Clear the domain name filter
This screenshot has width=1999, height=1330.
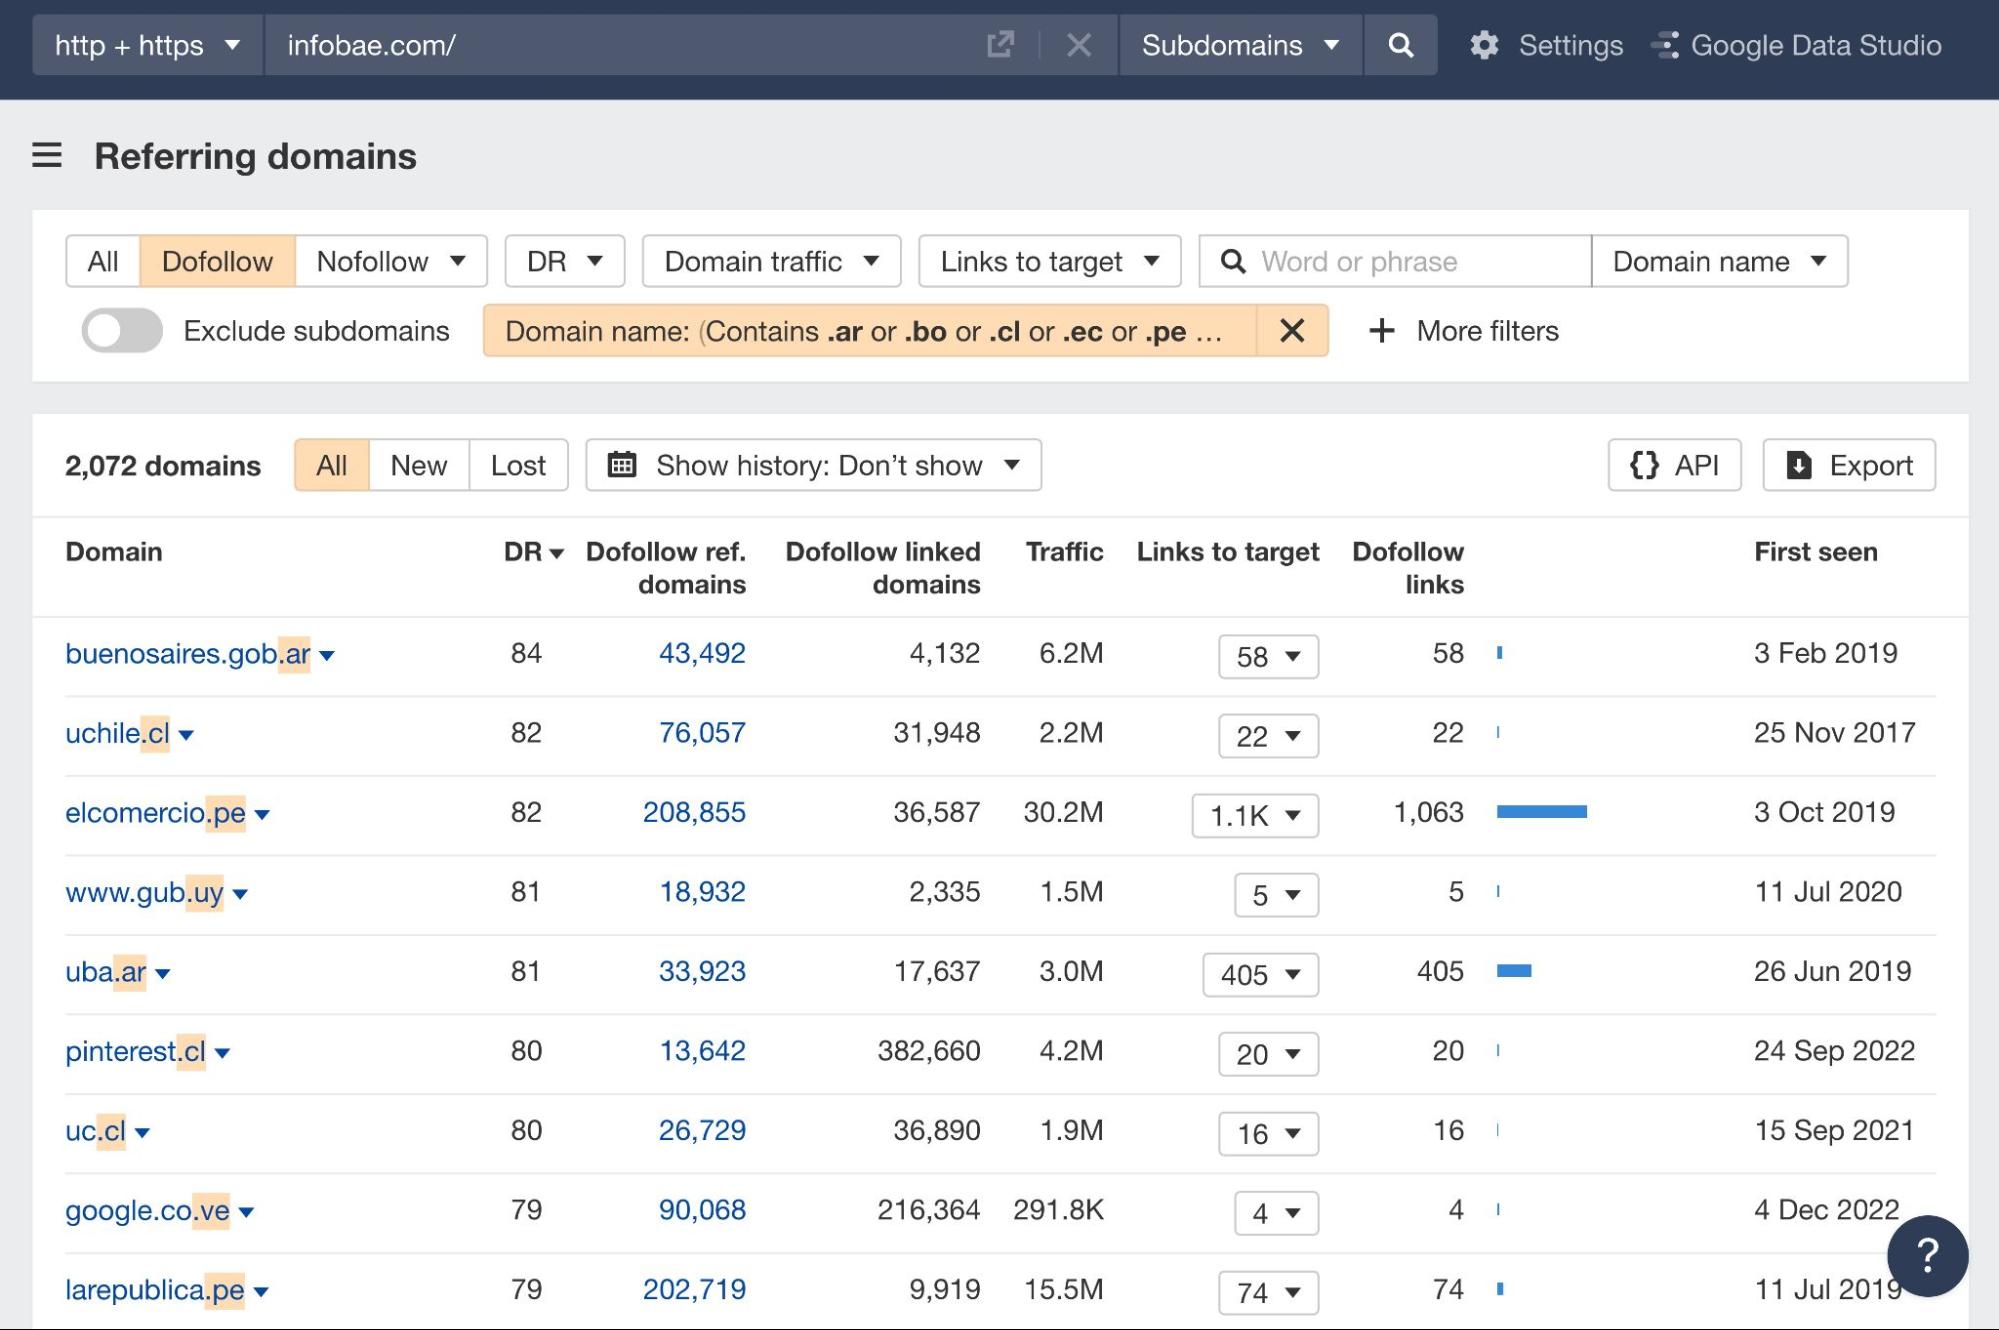pyautogui.click(x=1287, y=330)
